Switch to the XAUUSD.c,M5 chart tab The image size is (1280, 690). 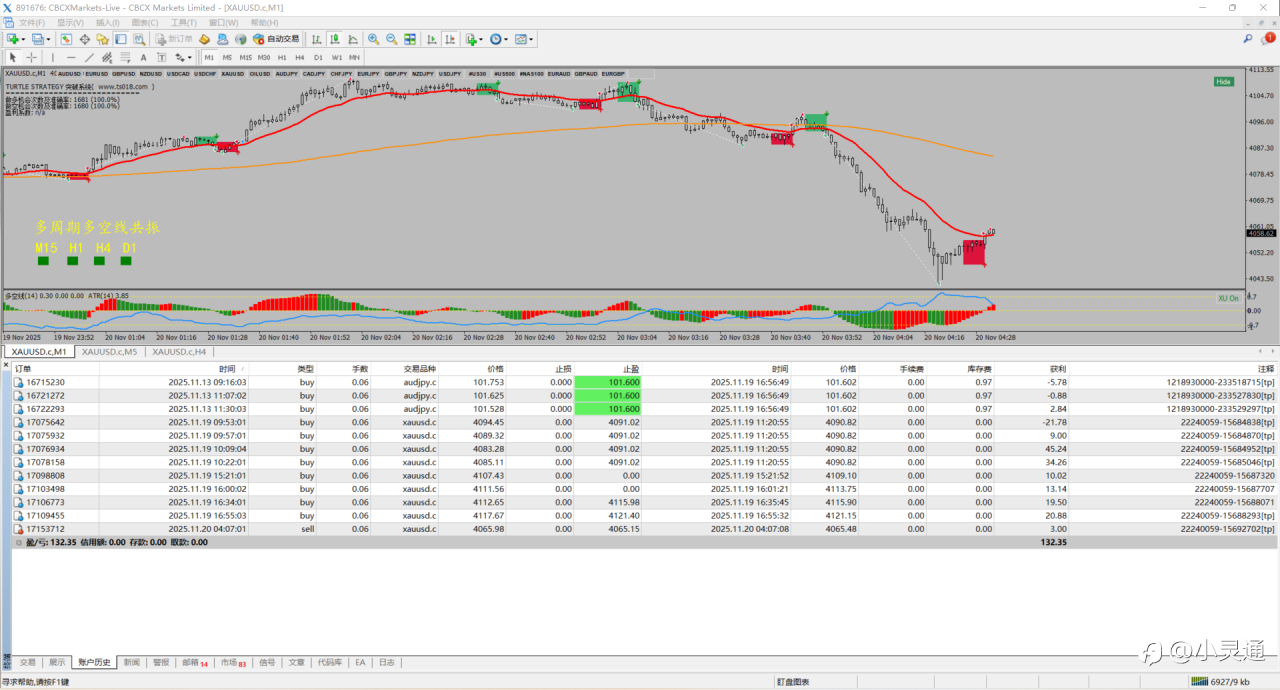(x=110, y=352)
